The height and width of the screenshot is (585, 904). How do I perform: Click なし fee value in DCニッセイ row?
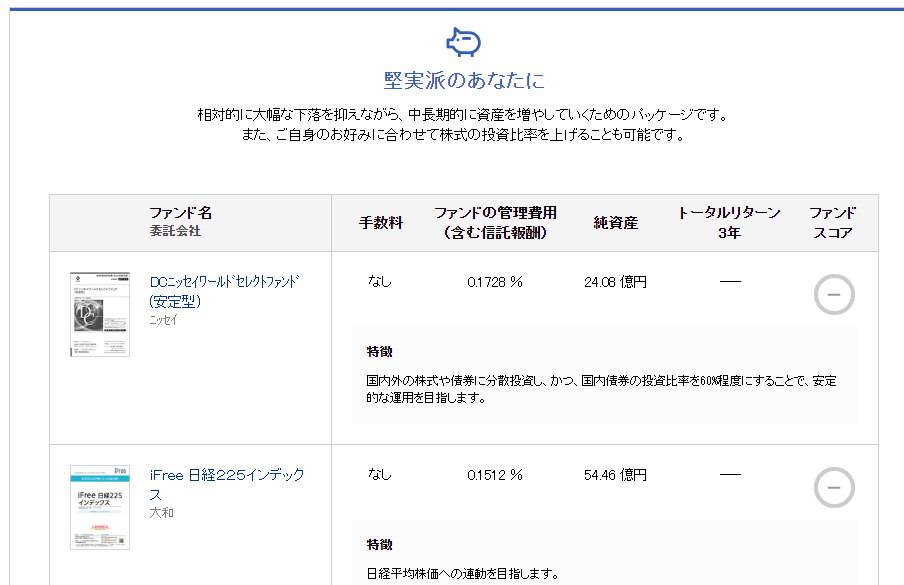tap(380, 281)
